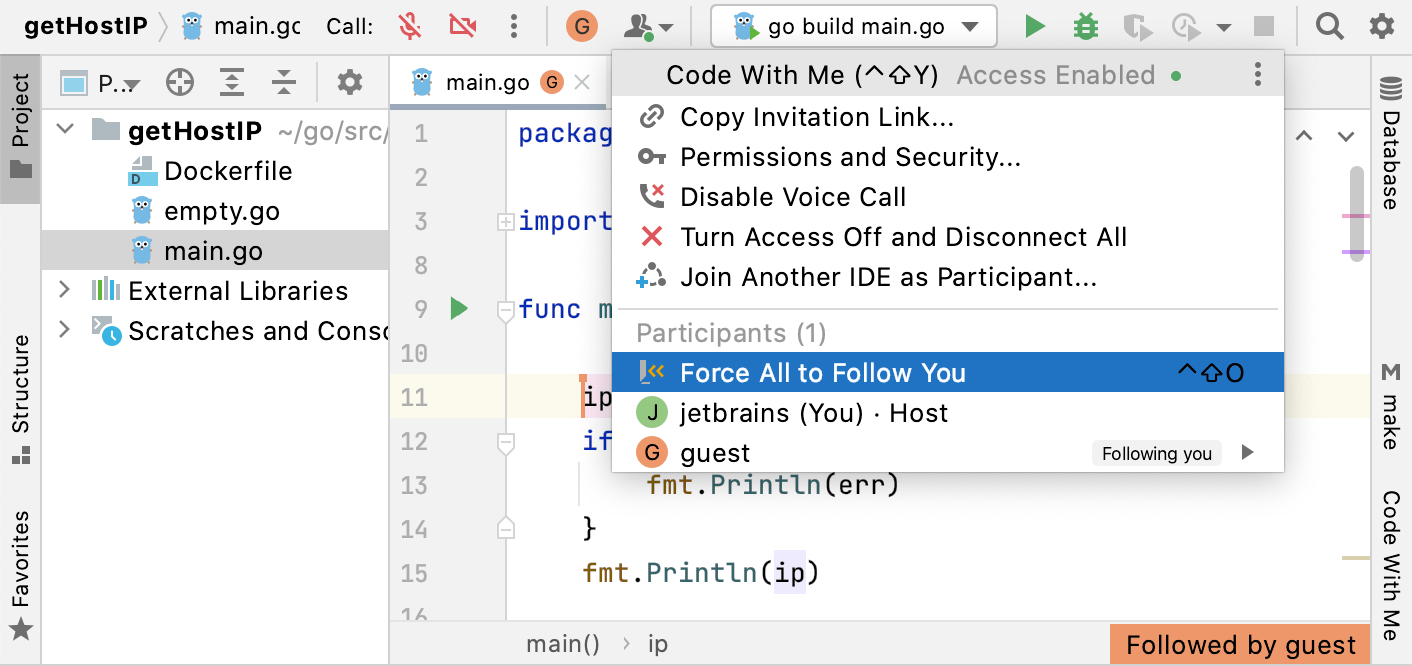Open IDE settings gear in top toolbar

tap(1381, 27)
